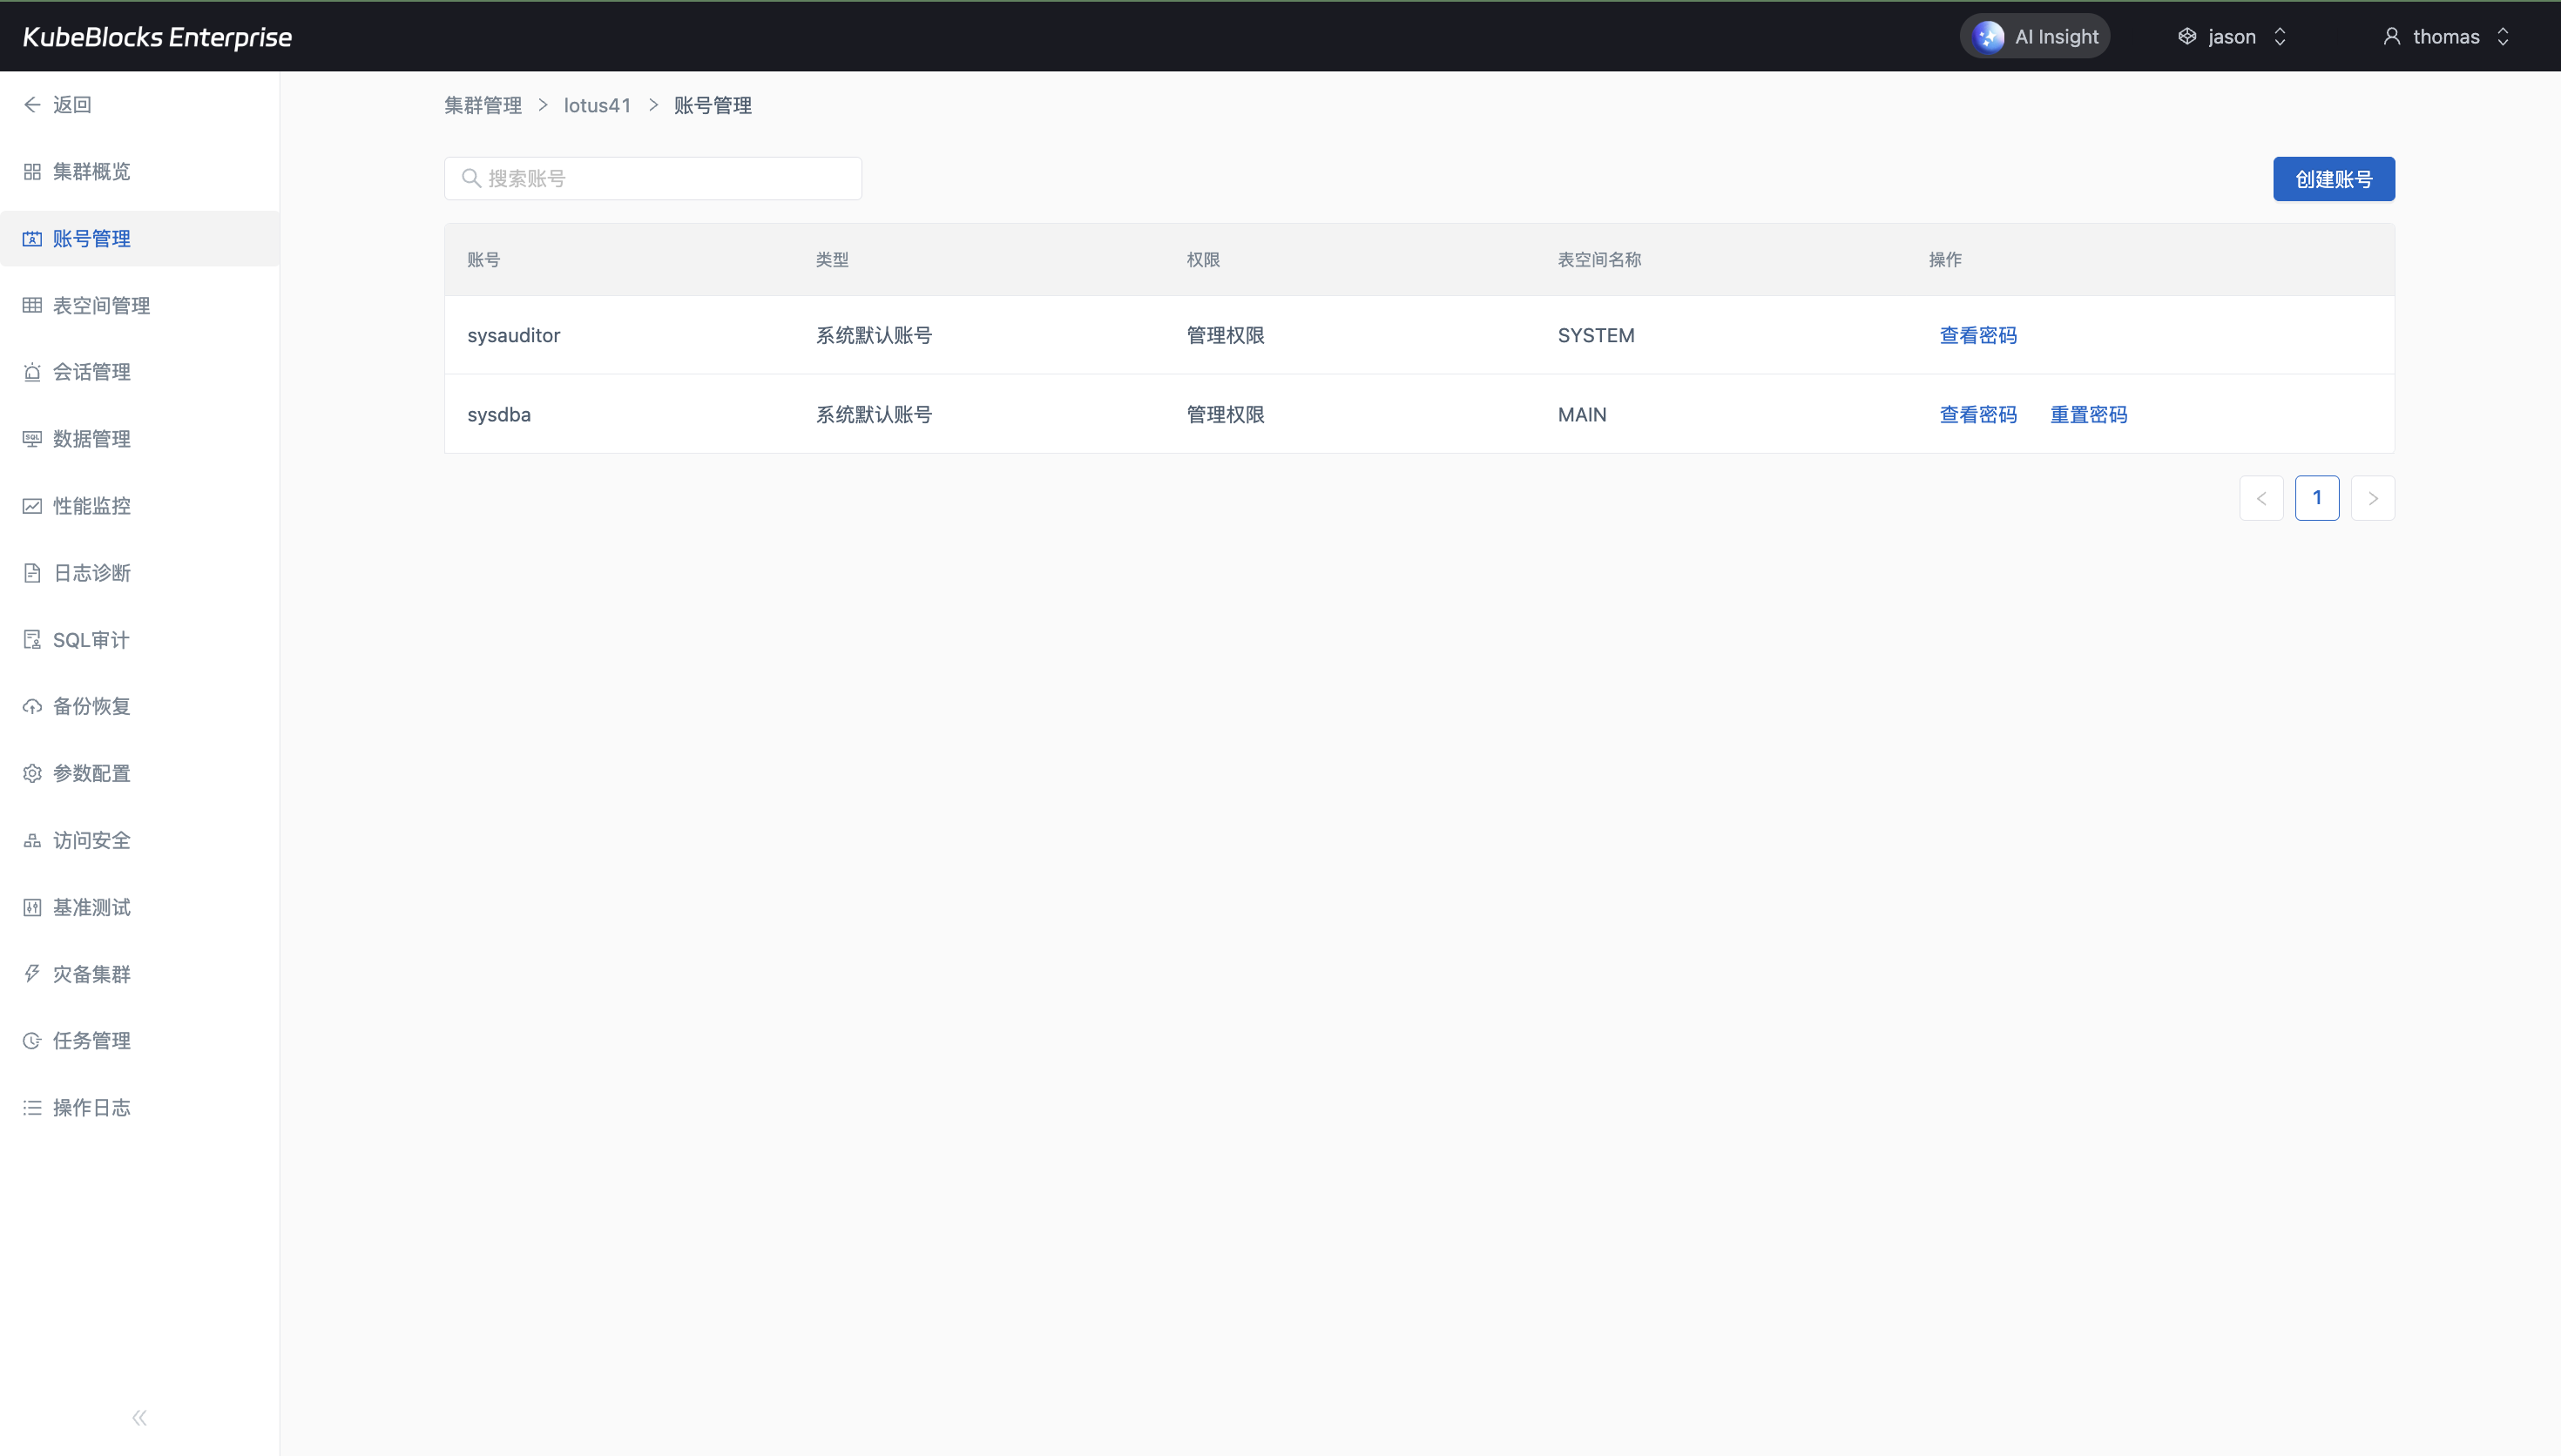Click the back arrow icon labeled 返回
This screenshot has width=2561, height=1456.
pyautogui.click(x=32, y=105)
